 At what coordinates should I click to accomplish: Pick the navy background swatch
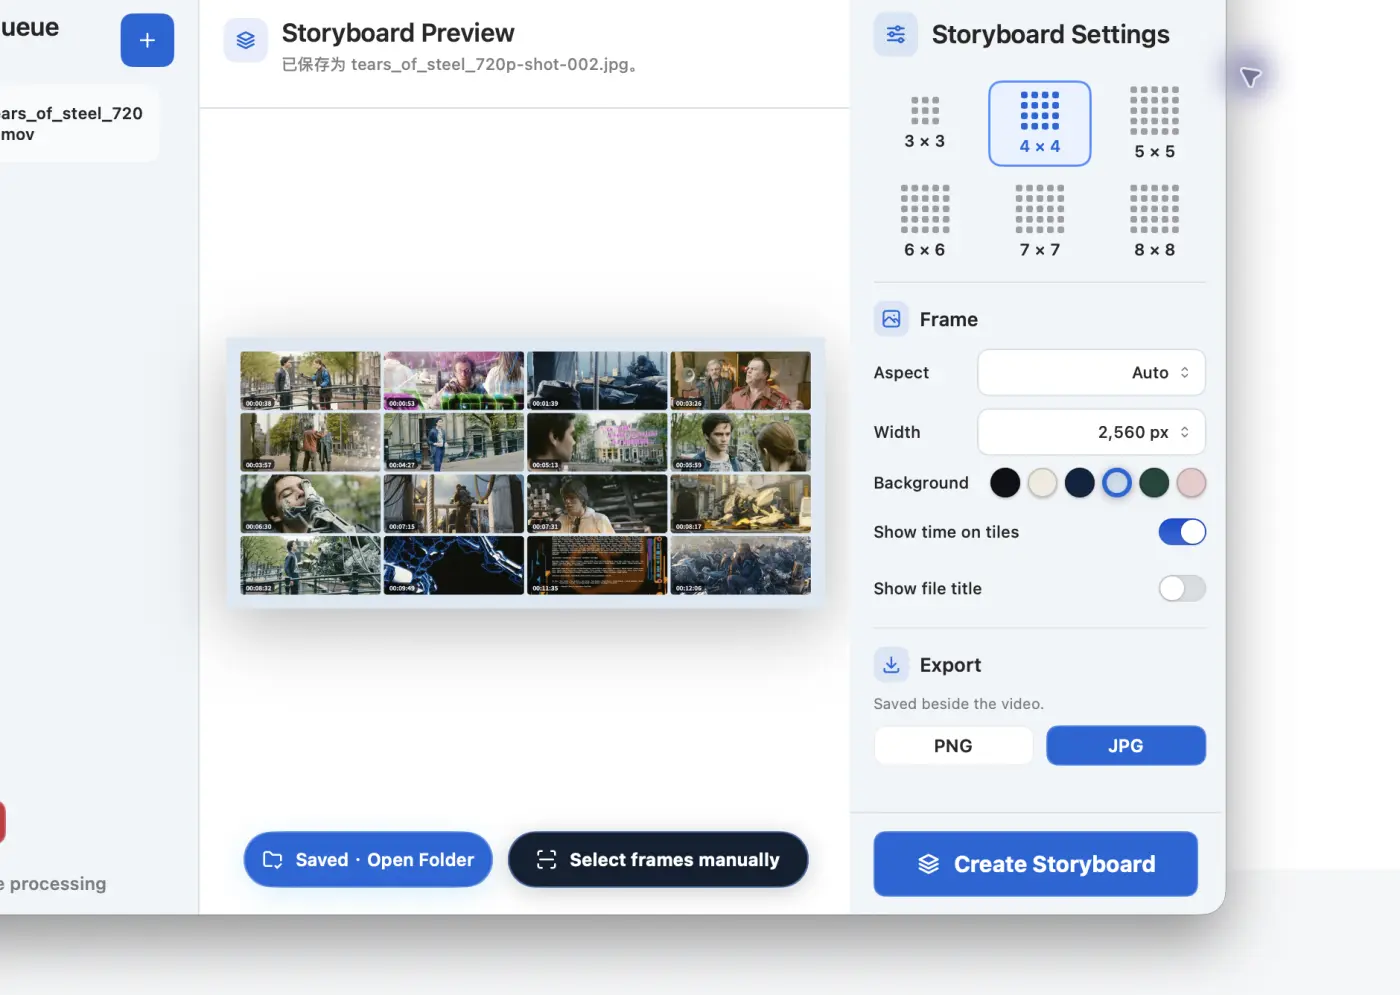pyautogui.click(x=1080, y=483)
